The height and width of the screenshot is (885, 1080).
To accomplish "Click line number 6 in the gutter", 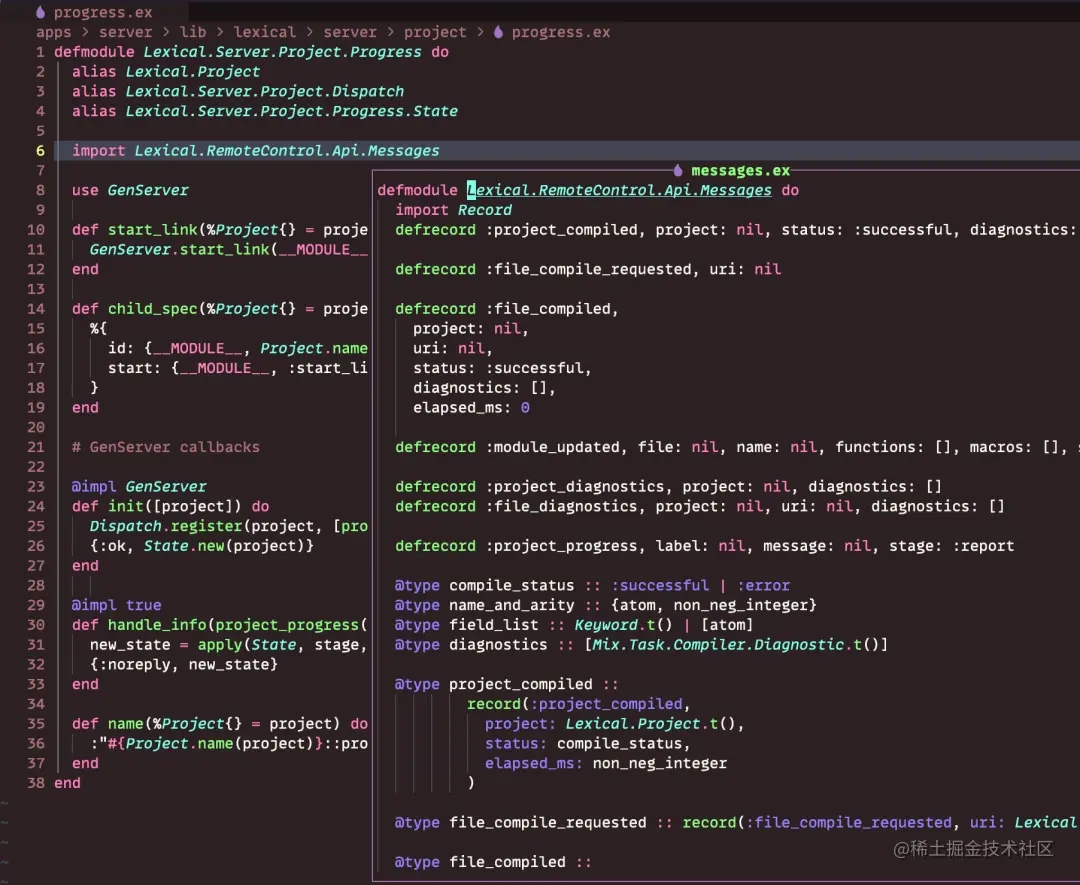I will point(41,151).
